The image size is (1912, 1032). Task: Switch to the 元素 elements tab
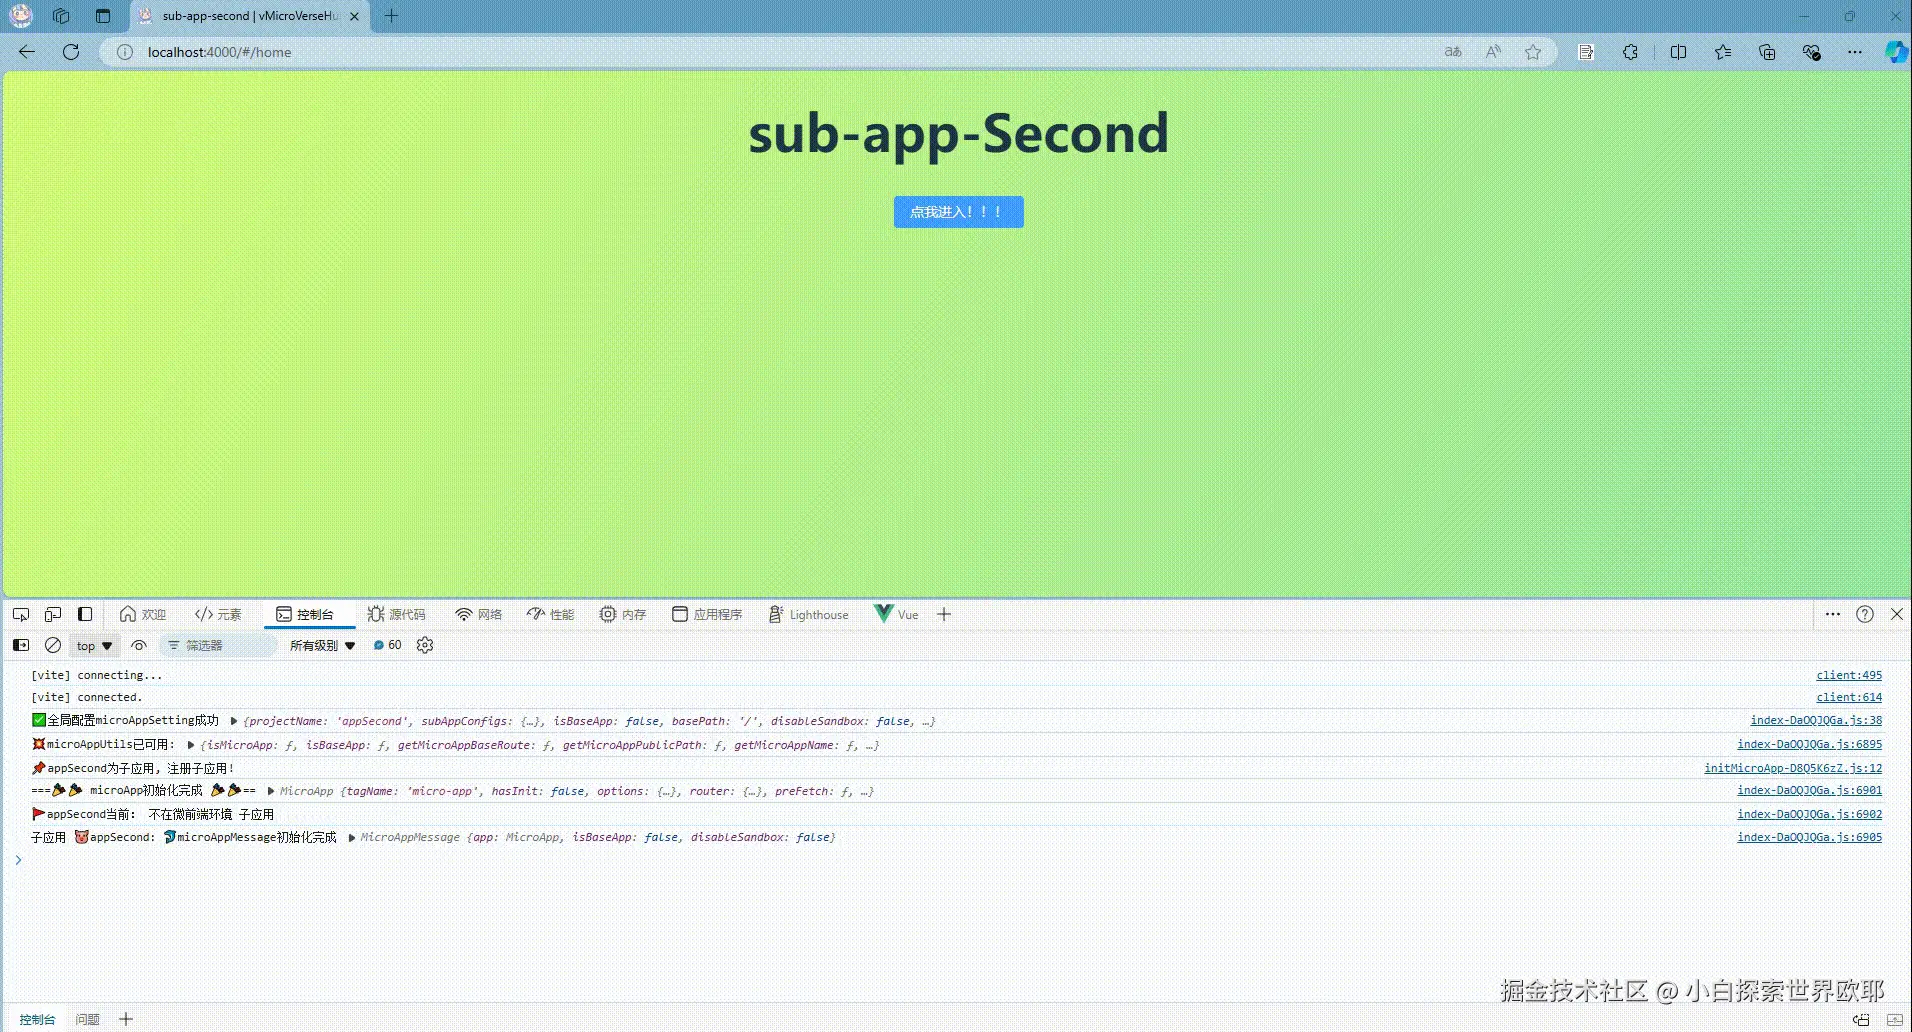pos(217,613)
